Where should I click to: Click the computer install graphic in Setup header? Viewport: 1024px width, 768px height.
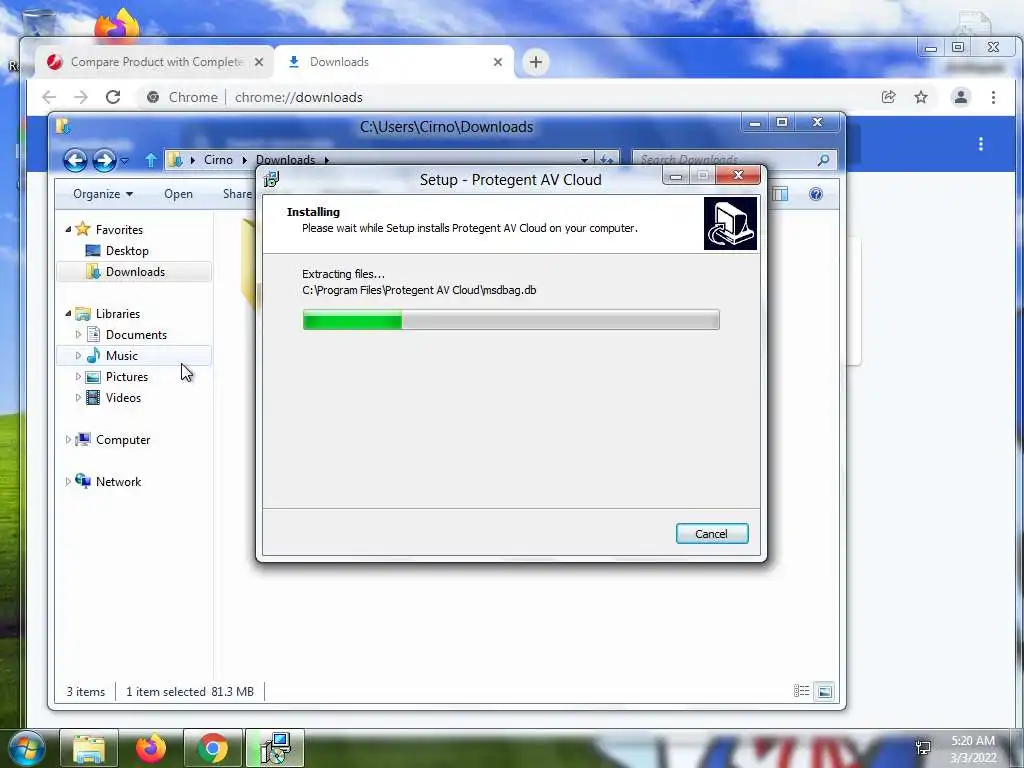730,223
